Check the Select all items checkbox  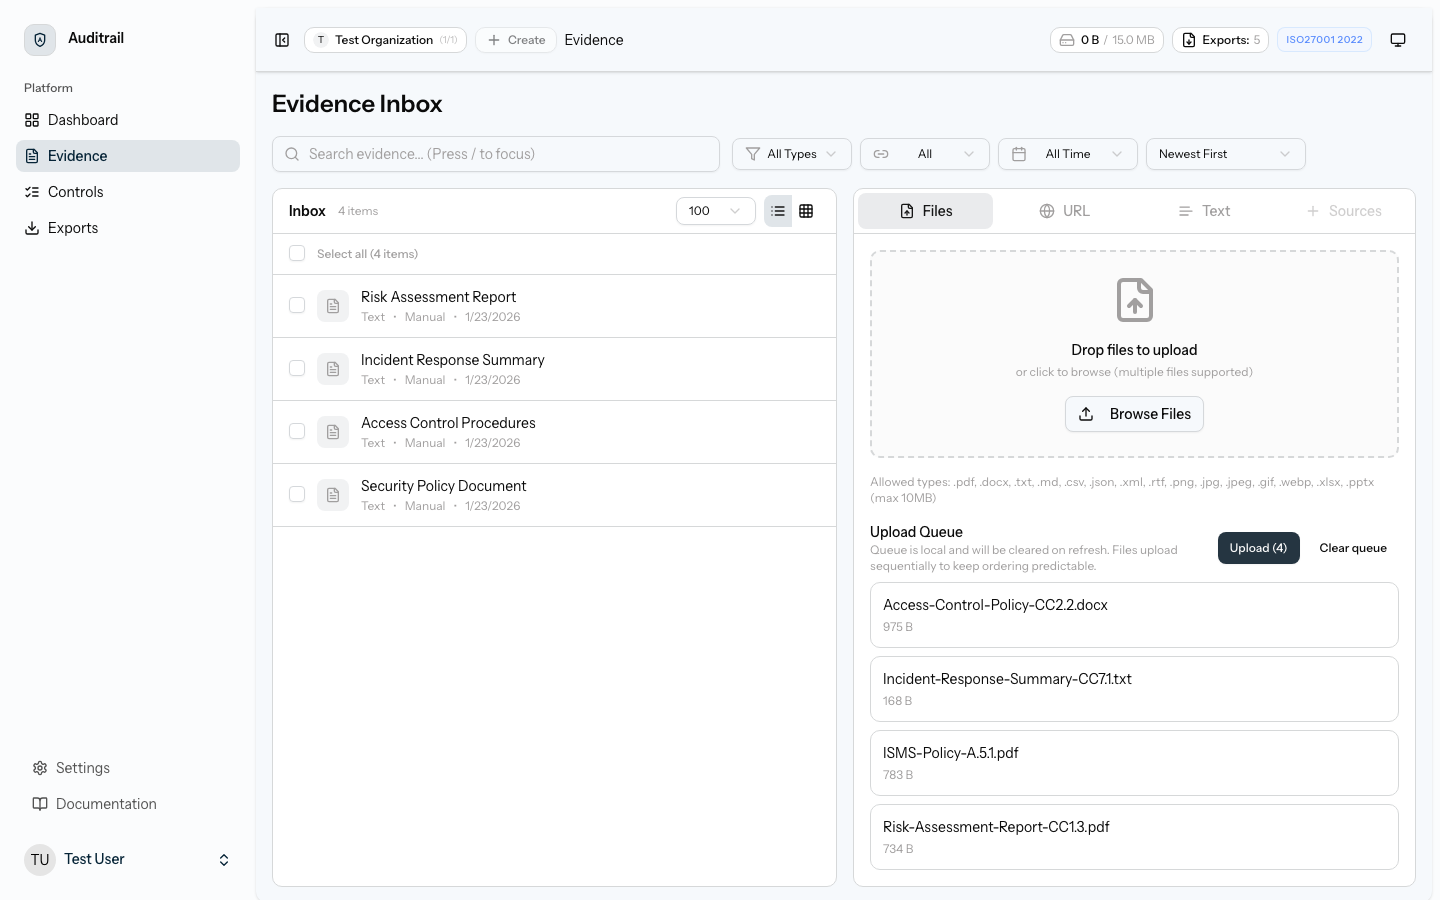[297, 254]
